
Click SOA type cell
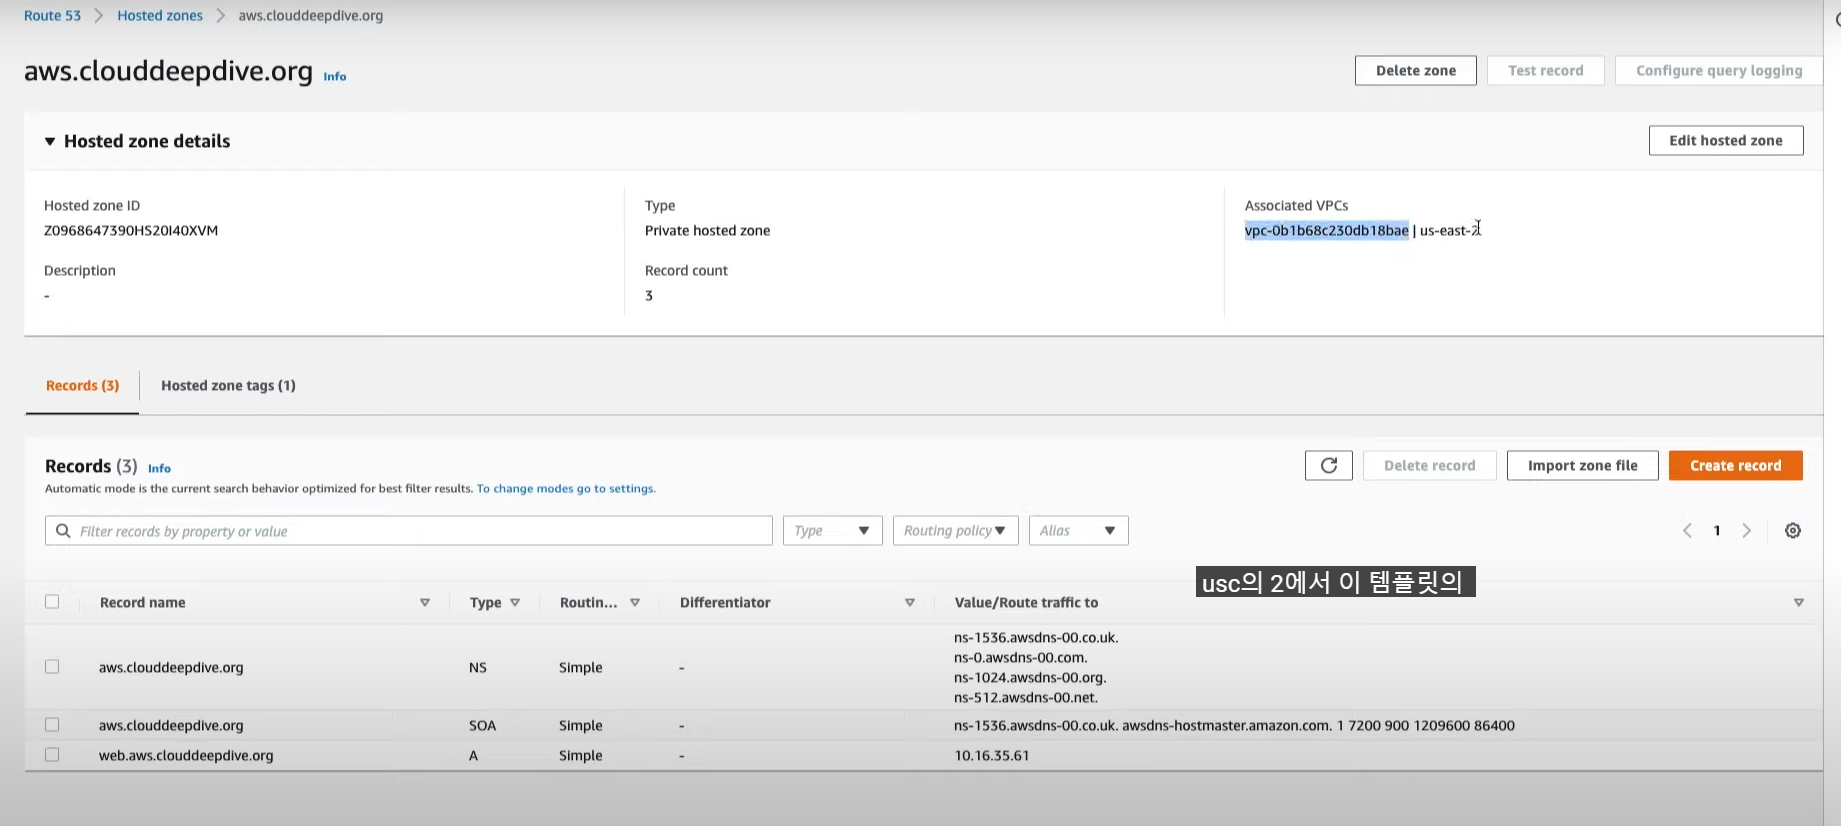[482, 726]
